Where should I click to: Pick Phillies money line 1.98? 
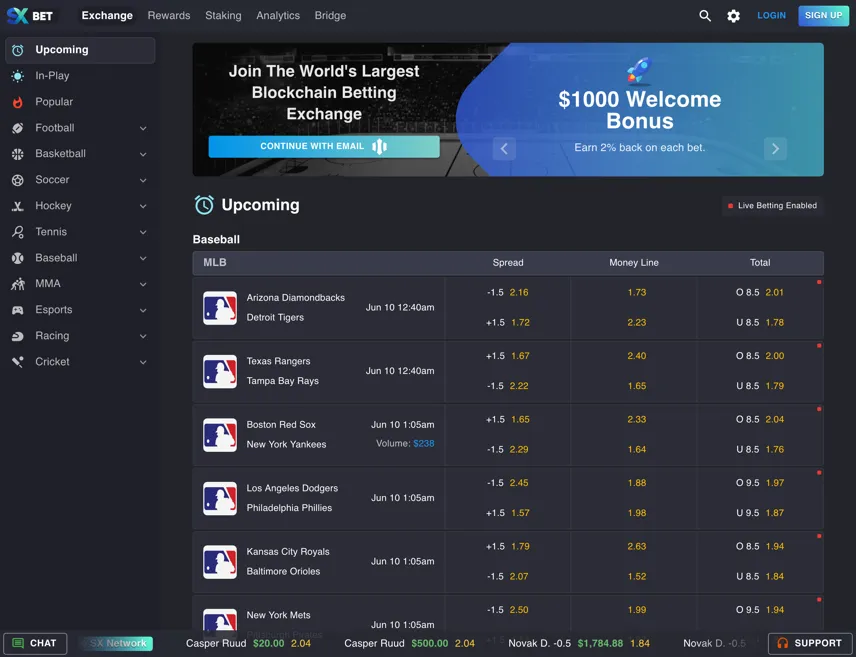[x=637, y=513]
